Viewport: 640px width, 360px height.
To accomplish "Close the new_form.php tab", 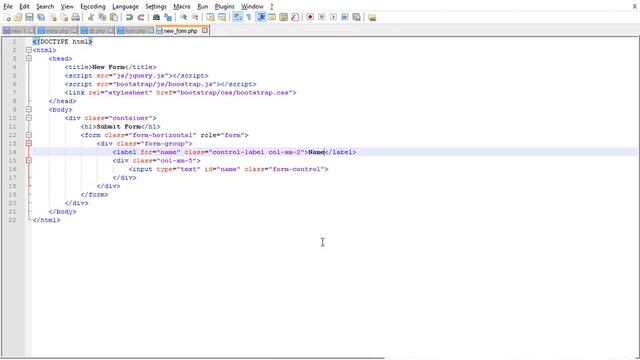I will (x=204, y=30).
